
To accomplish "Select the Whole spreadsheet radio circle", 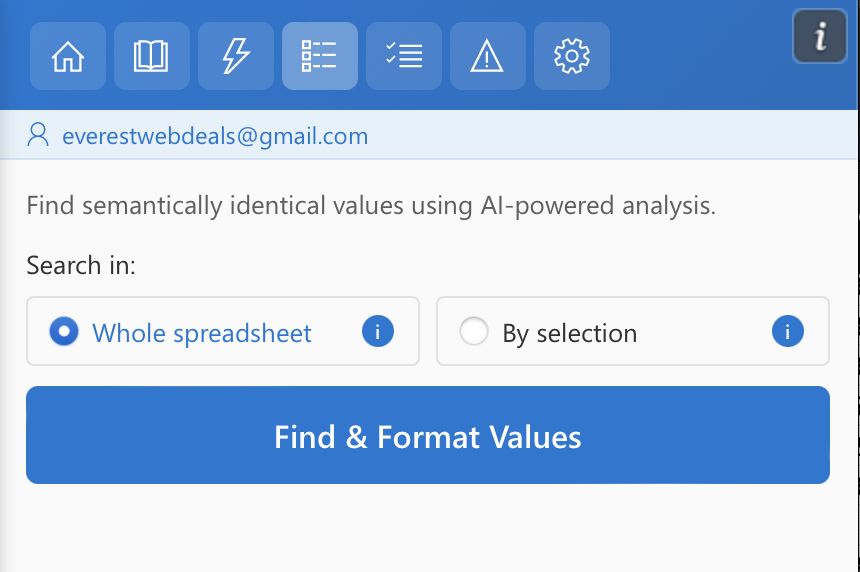I will coord(64,331).
